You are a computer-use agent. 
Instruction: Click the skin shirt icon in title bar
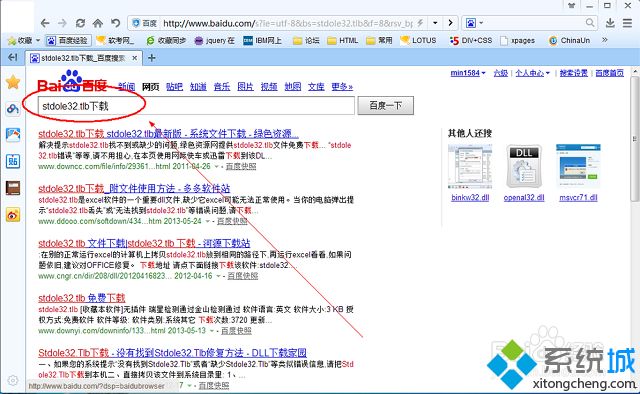(572, 5)
